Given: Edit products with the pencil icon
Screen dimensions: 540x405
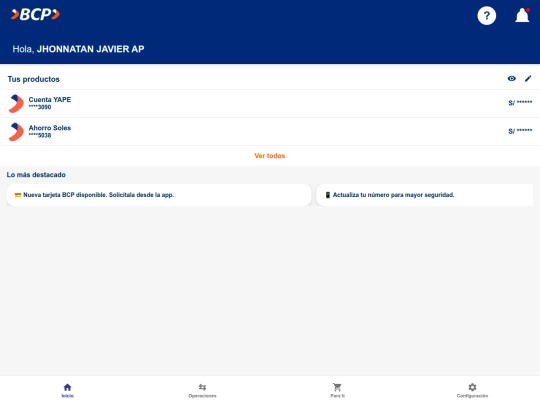Looking at the screenshot, I should (528, 79).
